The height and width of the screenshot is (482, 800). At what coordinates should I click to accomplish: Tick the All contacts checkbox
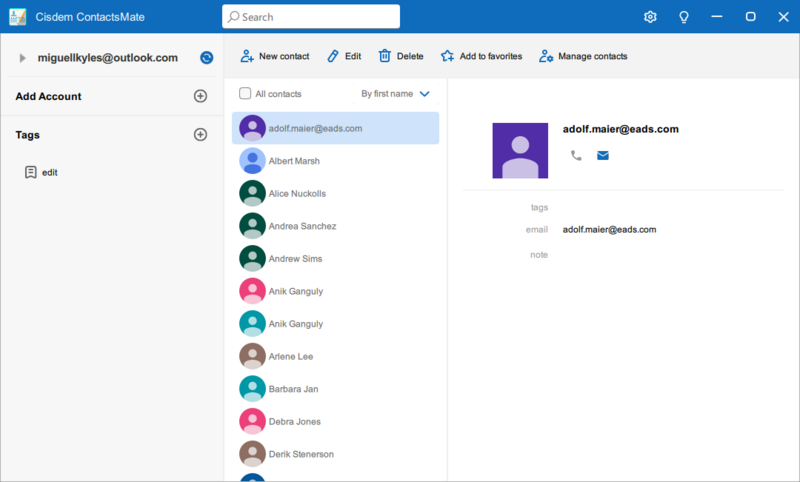(245, 93)
